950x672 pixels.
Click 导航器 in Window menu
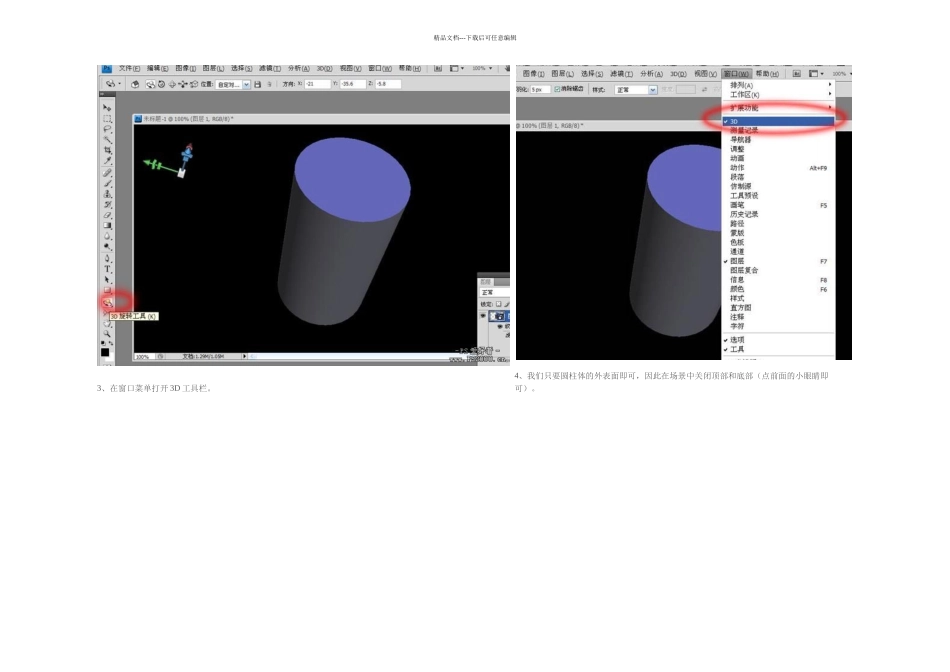741,139
